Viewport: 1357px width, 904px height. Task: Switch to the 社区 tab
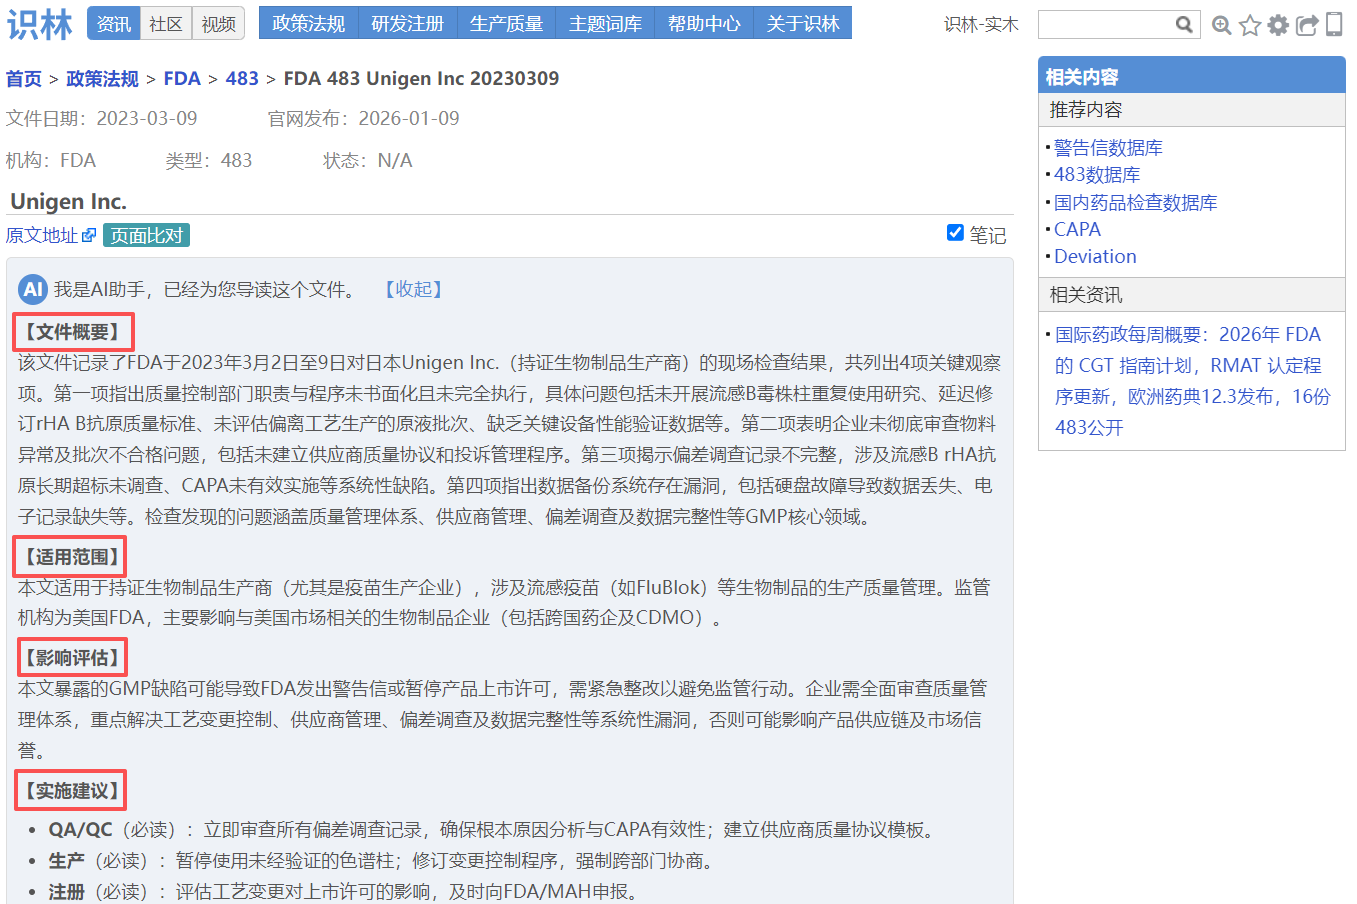166,24
